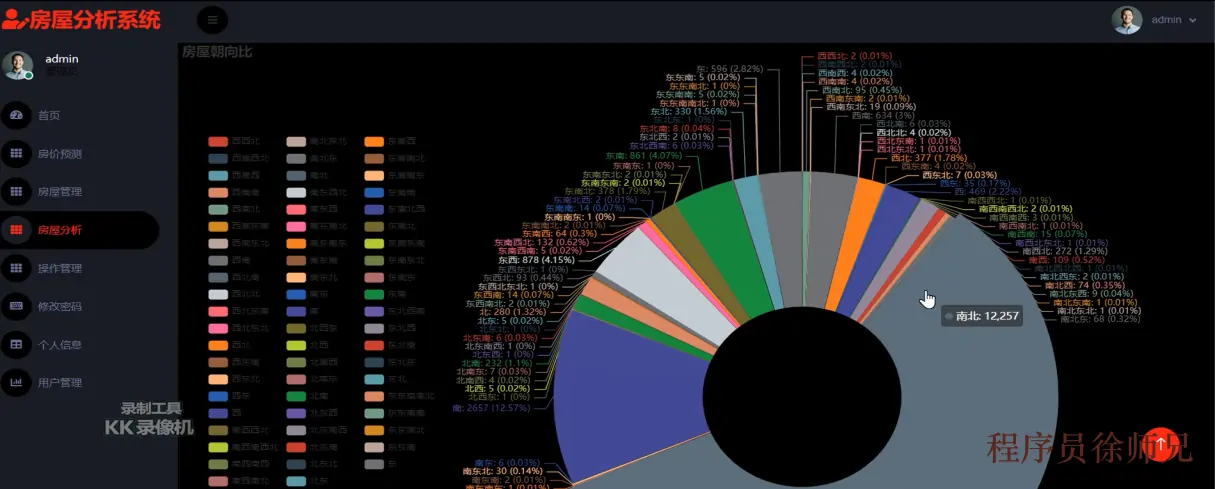Viewport: 1215px width, 489px height.
Task: Click label 南东北: 30 (0.14%)
Action: click(x=503, y=471)
